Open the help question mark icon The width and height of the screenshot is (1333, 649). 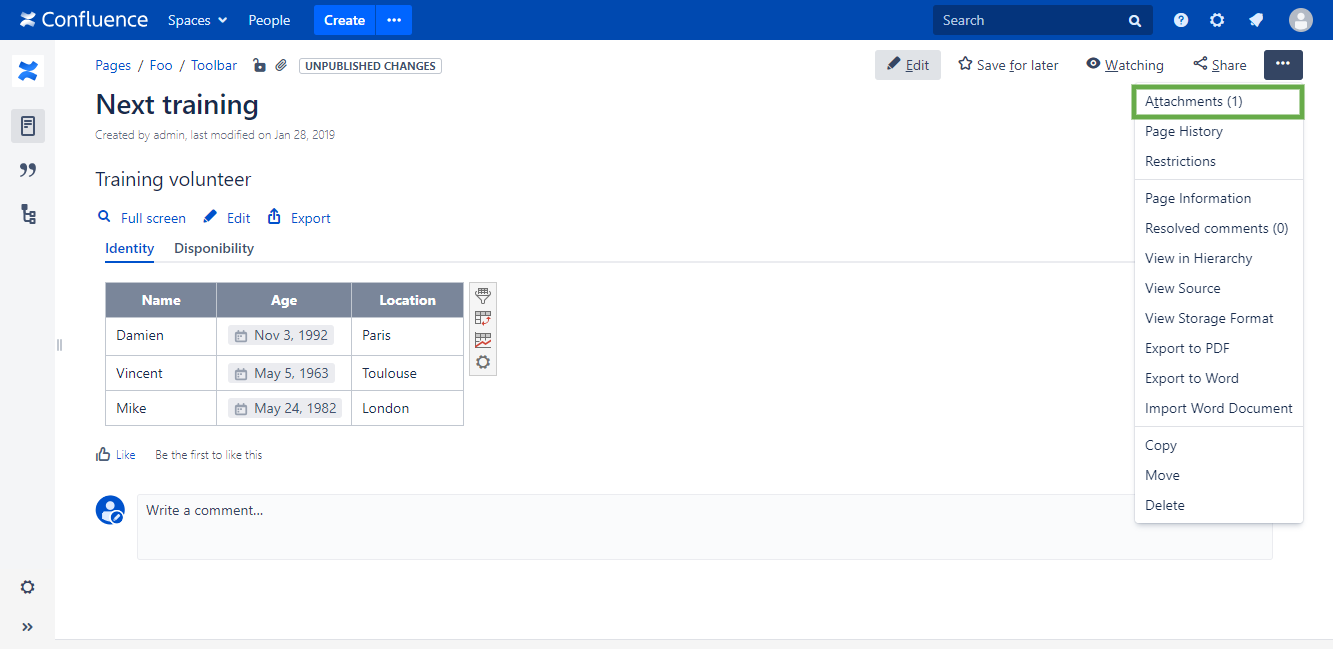(x=1181, y=20)
